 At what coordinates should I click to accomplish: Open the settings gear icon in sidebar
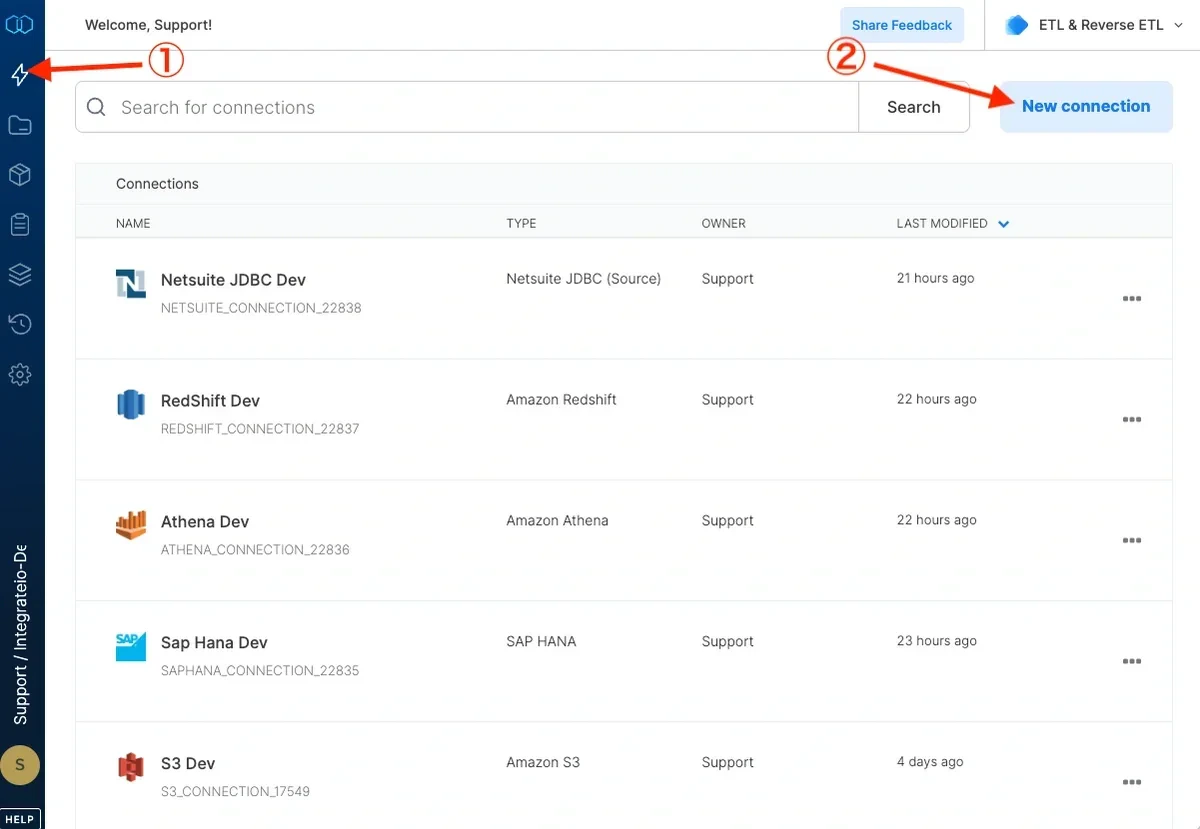20,375
